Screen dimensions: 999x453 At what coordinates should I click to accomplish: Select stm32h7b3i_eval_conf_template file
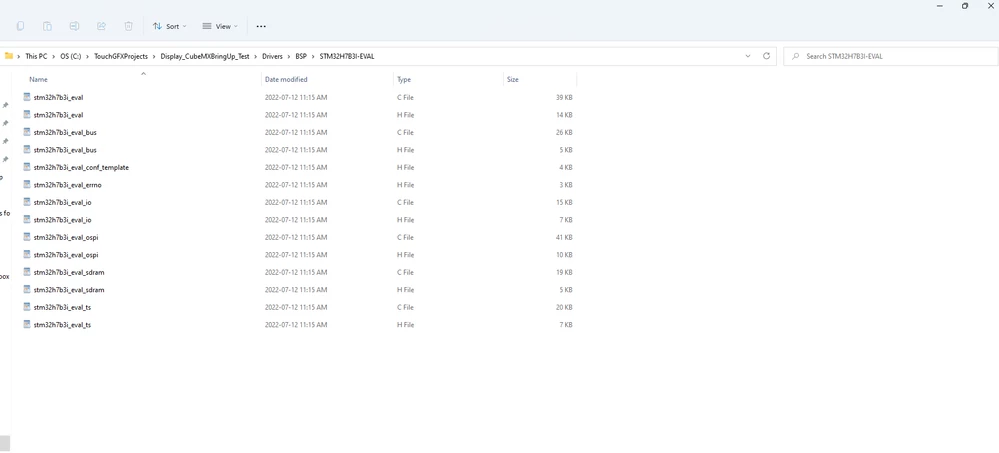(x=299, y=168)
